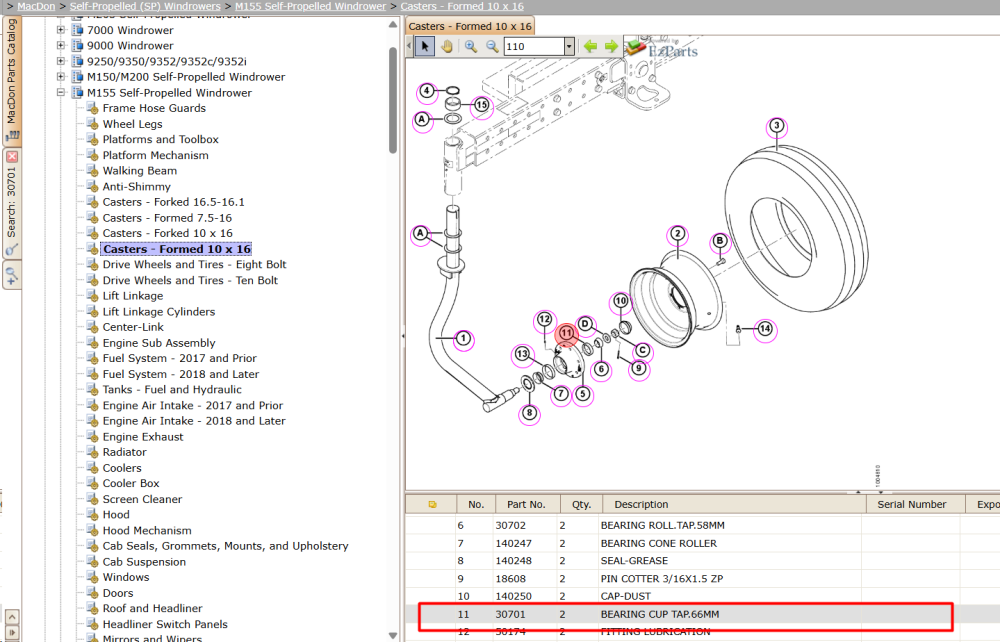Click the cart icon column header

click(432, 504)
